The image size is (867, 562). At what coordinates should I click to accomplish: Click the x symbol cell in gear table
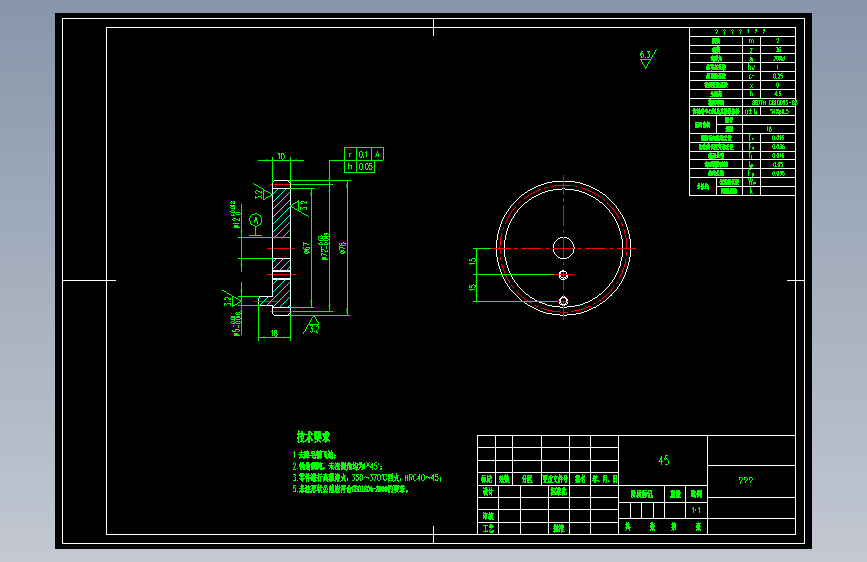751,85
